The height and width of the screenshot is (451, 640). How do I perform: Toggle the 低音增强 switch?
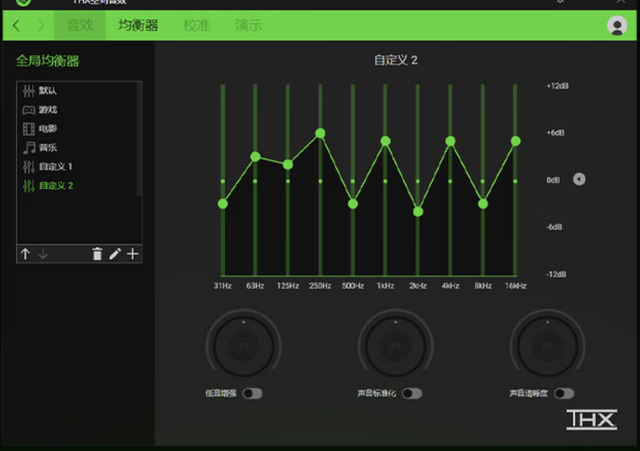[x=252, y=394]
